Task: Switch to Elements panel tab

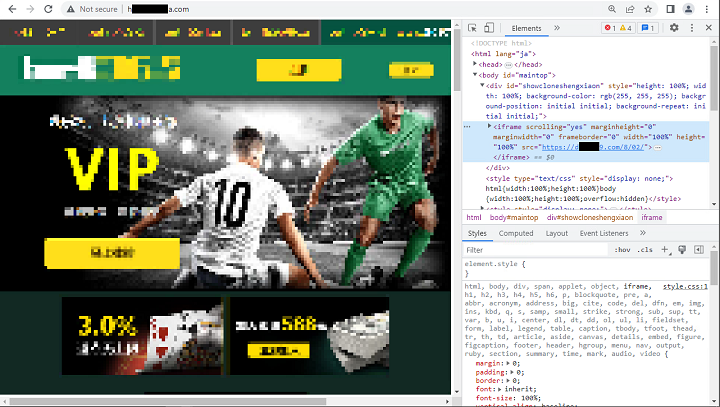Action: tap(526, 28)
